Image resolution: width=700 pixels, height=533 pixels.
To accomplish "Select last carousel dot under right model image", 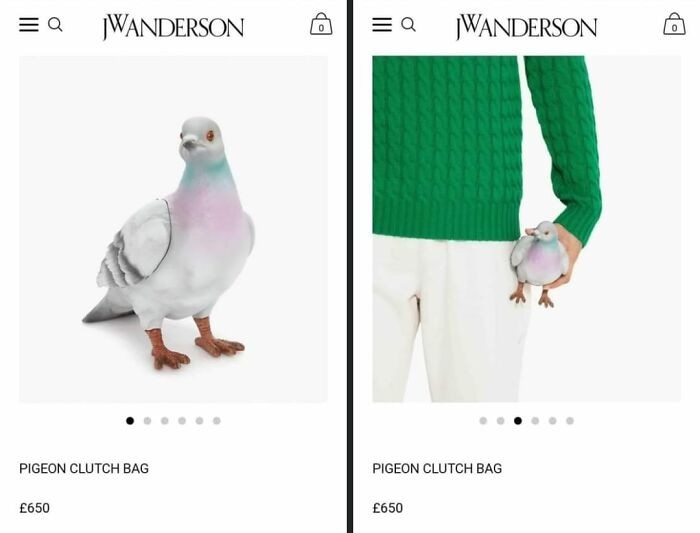I will click(570, 421).
